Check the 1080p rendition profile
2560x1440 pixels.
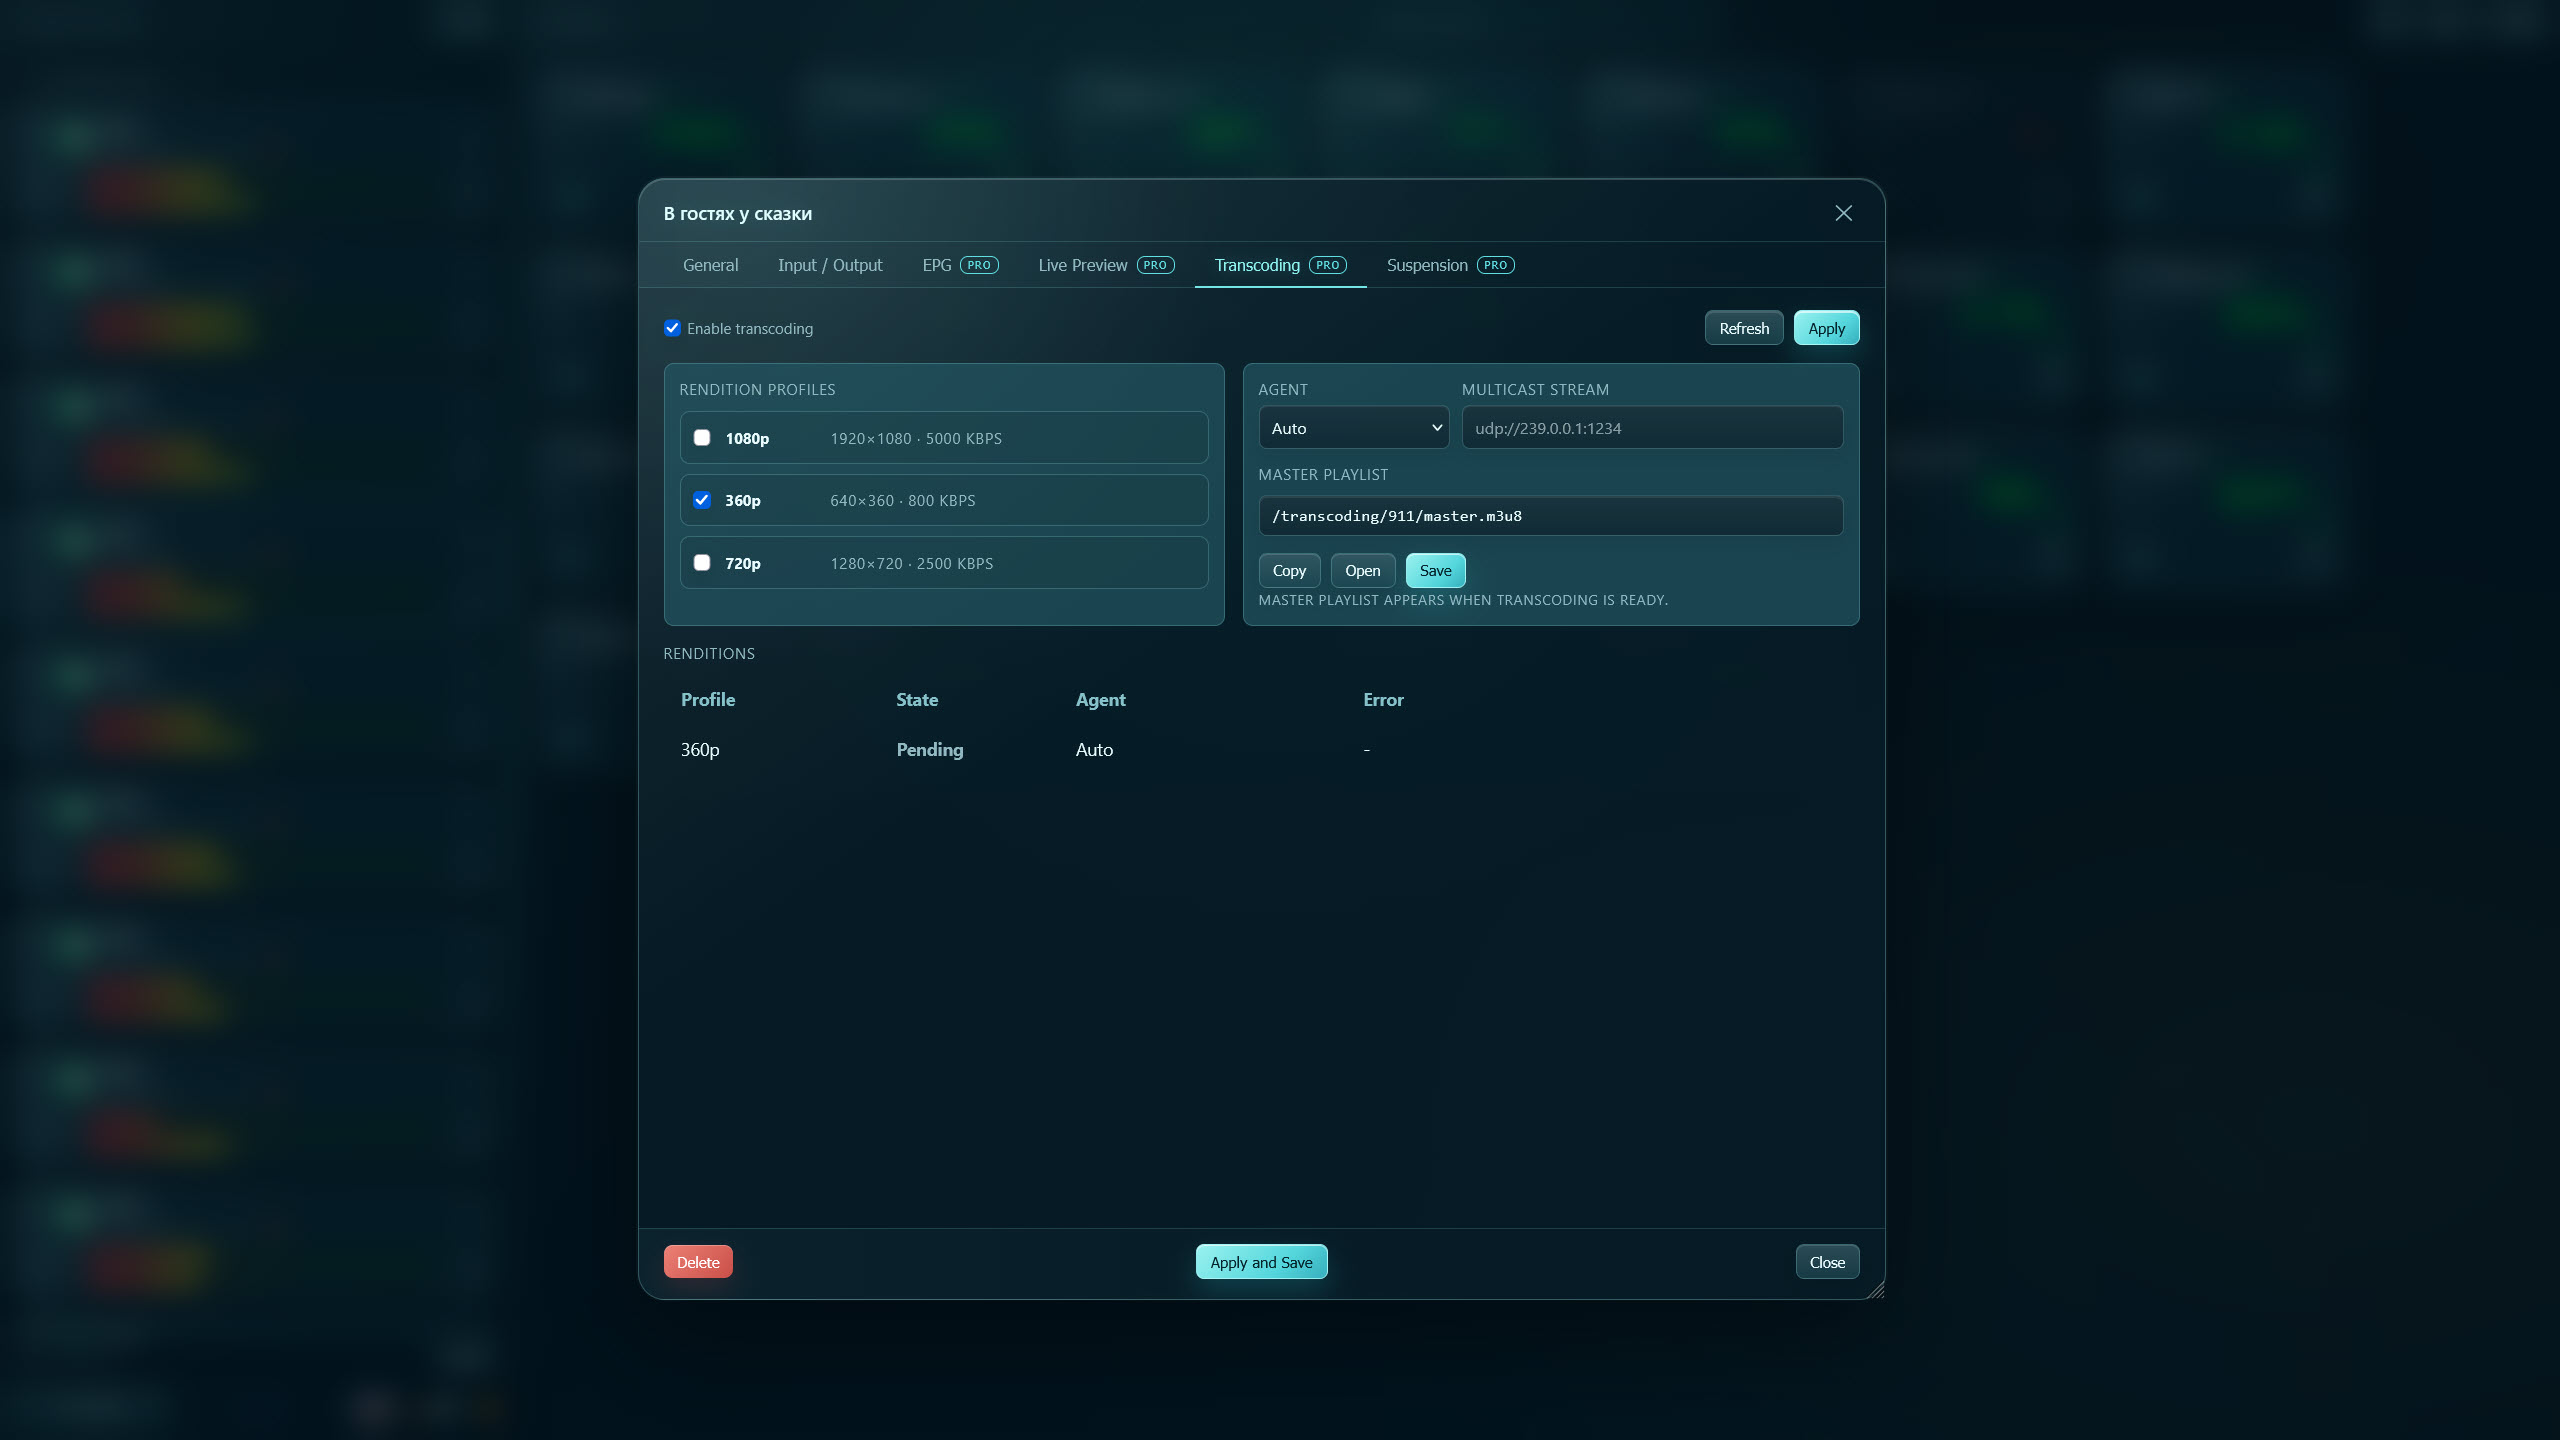coord(702,438)
